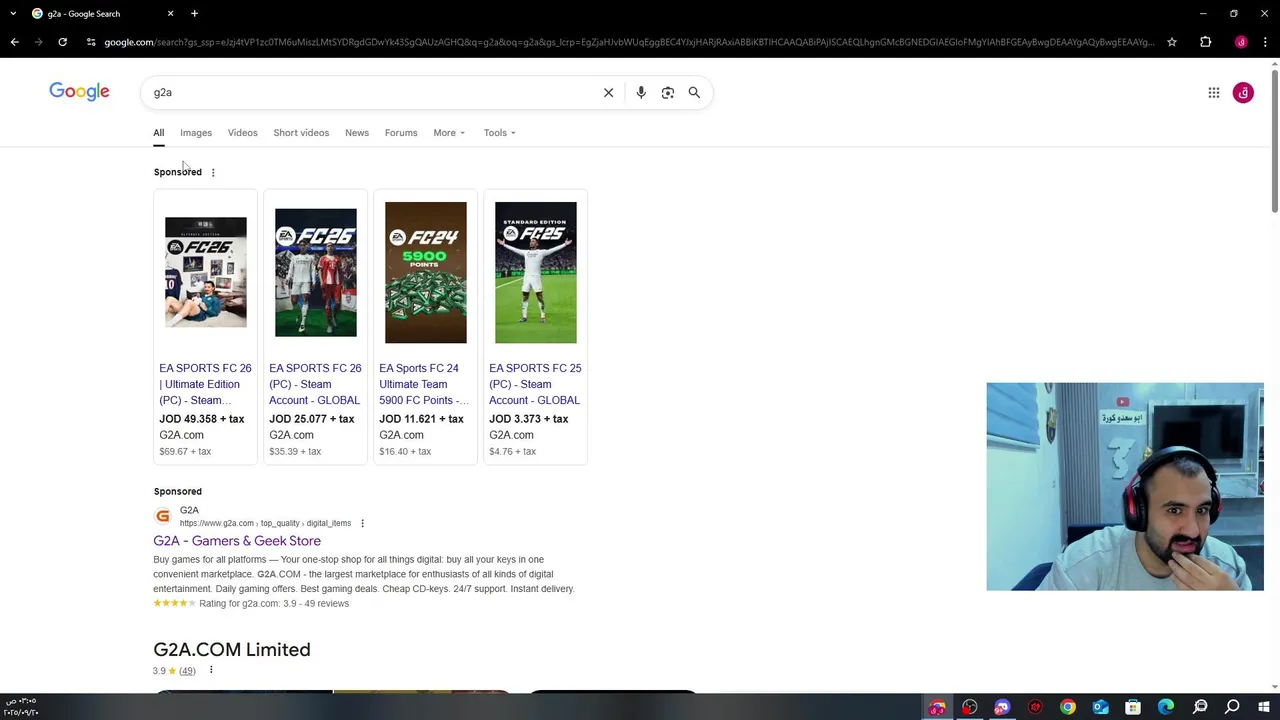Viewport: 1280px width, 720px height.
Task: Open the browser extensions puzzle icon
Action: (1205, 42)
